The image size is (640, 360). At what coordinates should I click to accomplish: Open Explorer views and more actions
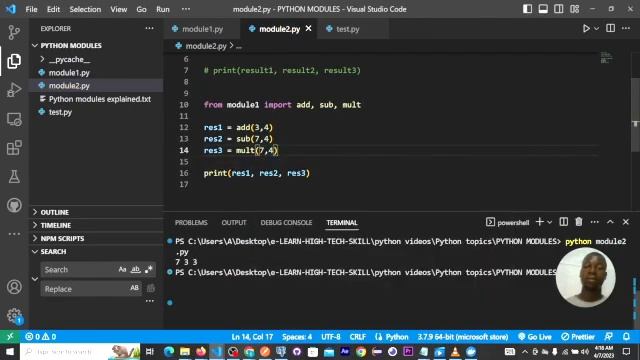150,28
